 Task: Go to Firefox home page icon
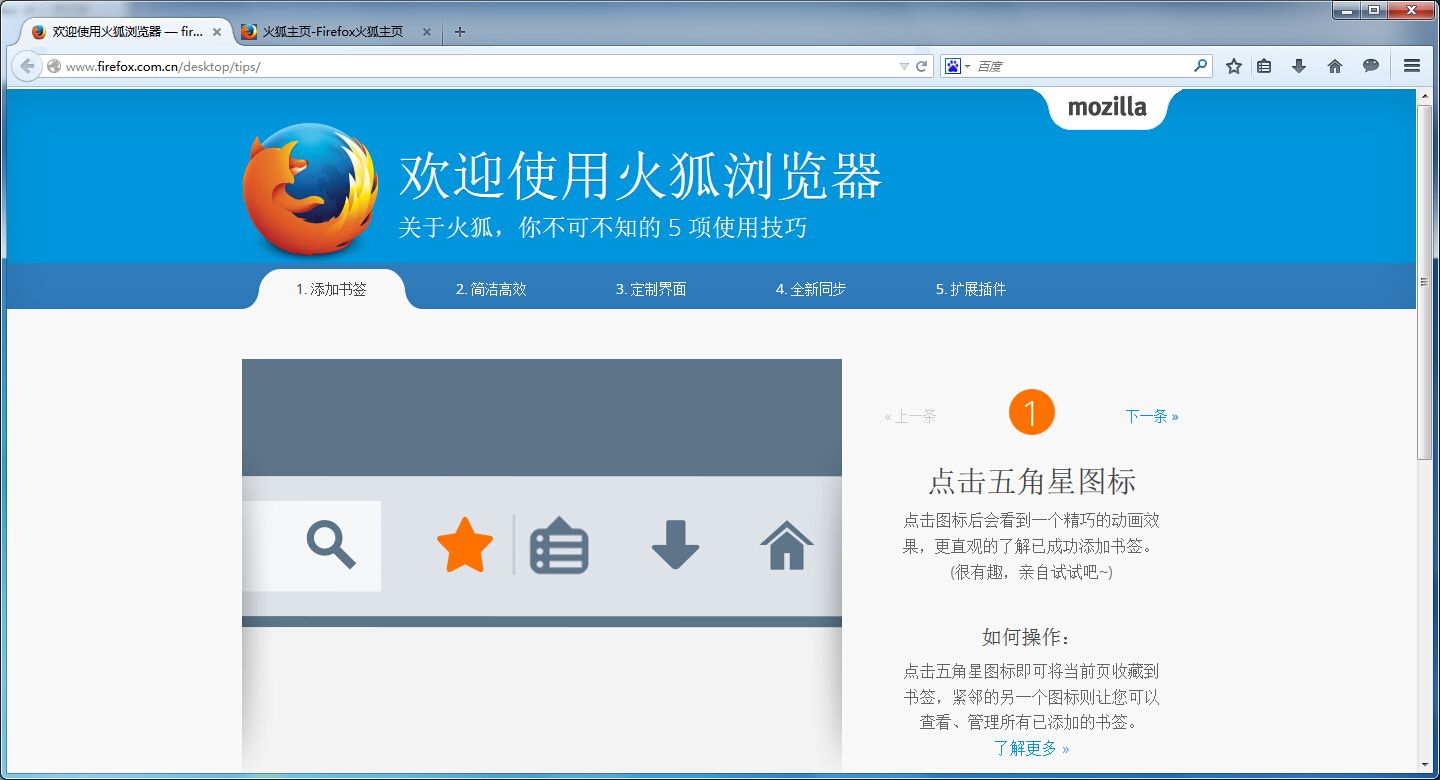pyautogui.click(x=1335, y=66)
